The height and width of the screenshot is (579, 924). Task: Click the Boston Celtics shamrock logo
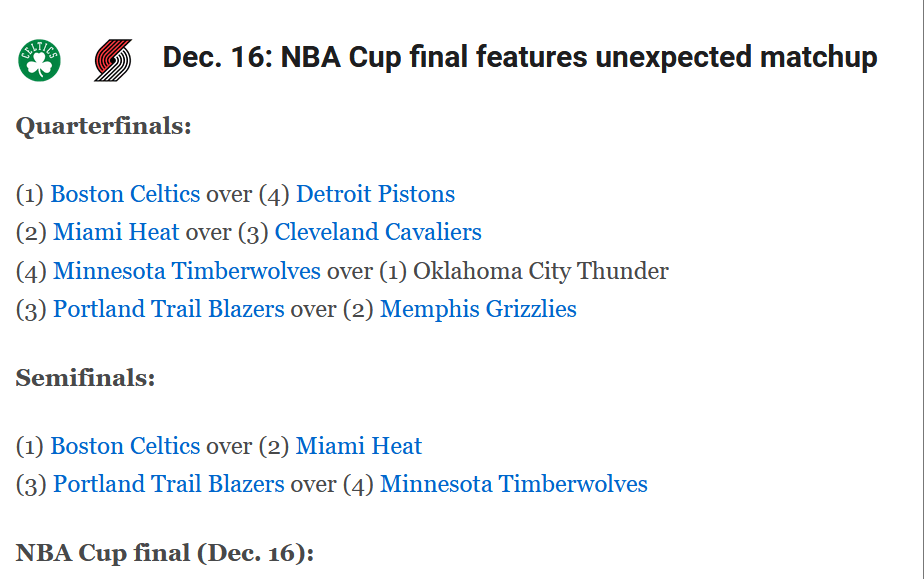pos(39,60)
